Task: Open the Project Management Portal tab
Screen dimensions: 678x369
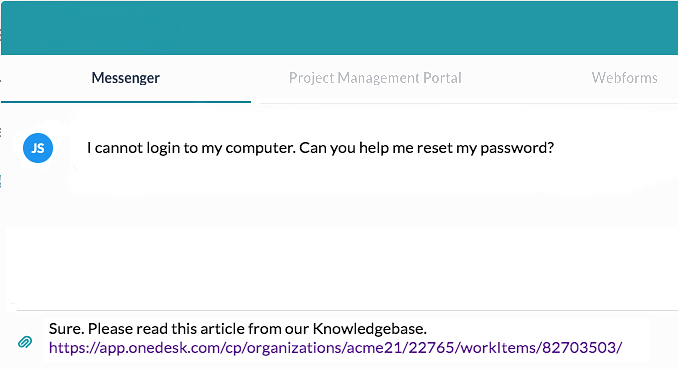Action: 375,78
